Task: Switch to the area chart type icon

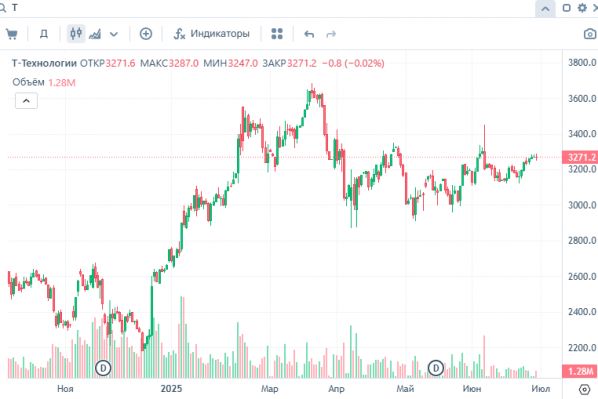Action: click(95, 34)
